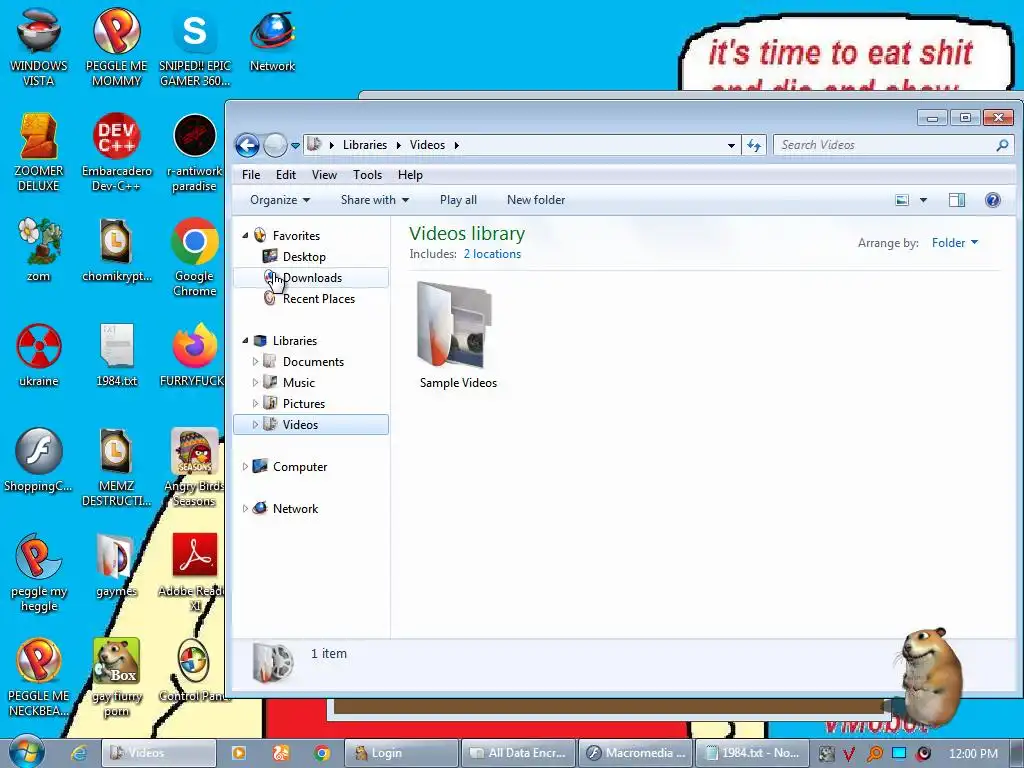Select the Network desktop icon

point(272,40)
